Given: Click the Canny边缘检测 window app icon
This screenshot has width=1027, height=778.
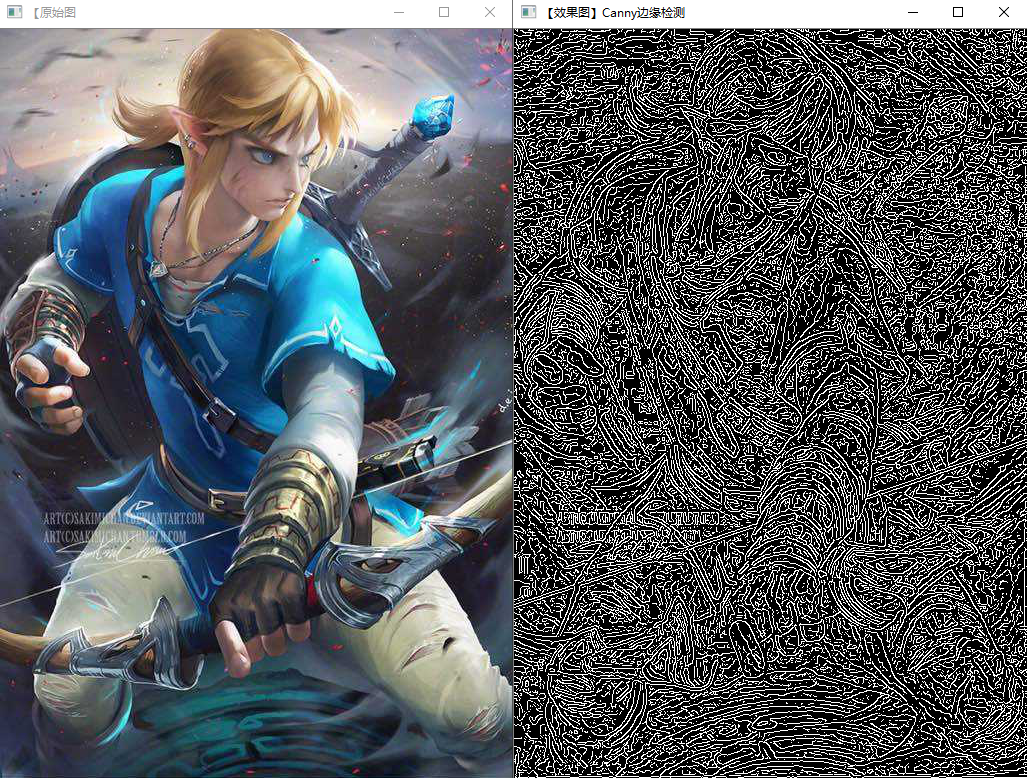Looking at the screenshot, I should click(x=528, y=12).
